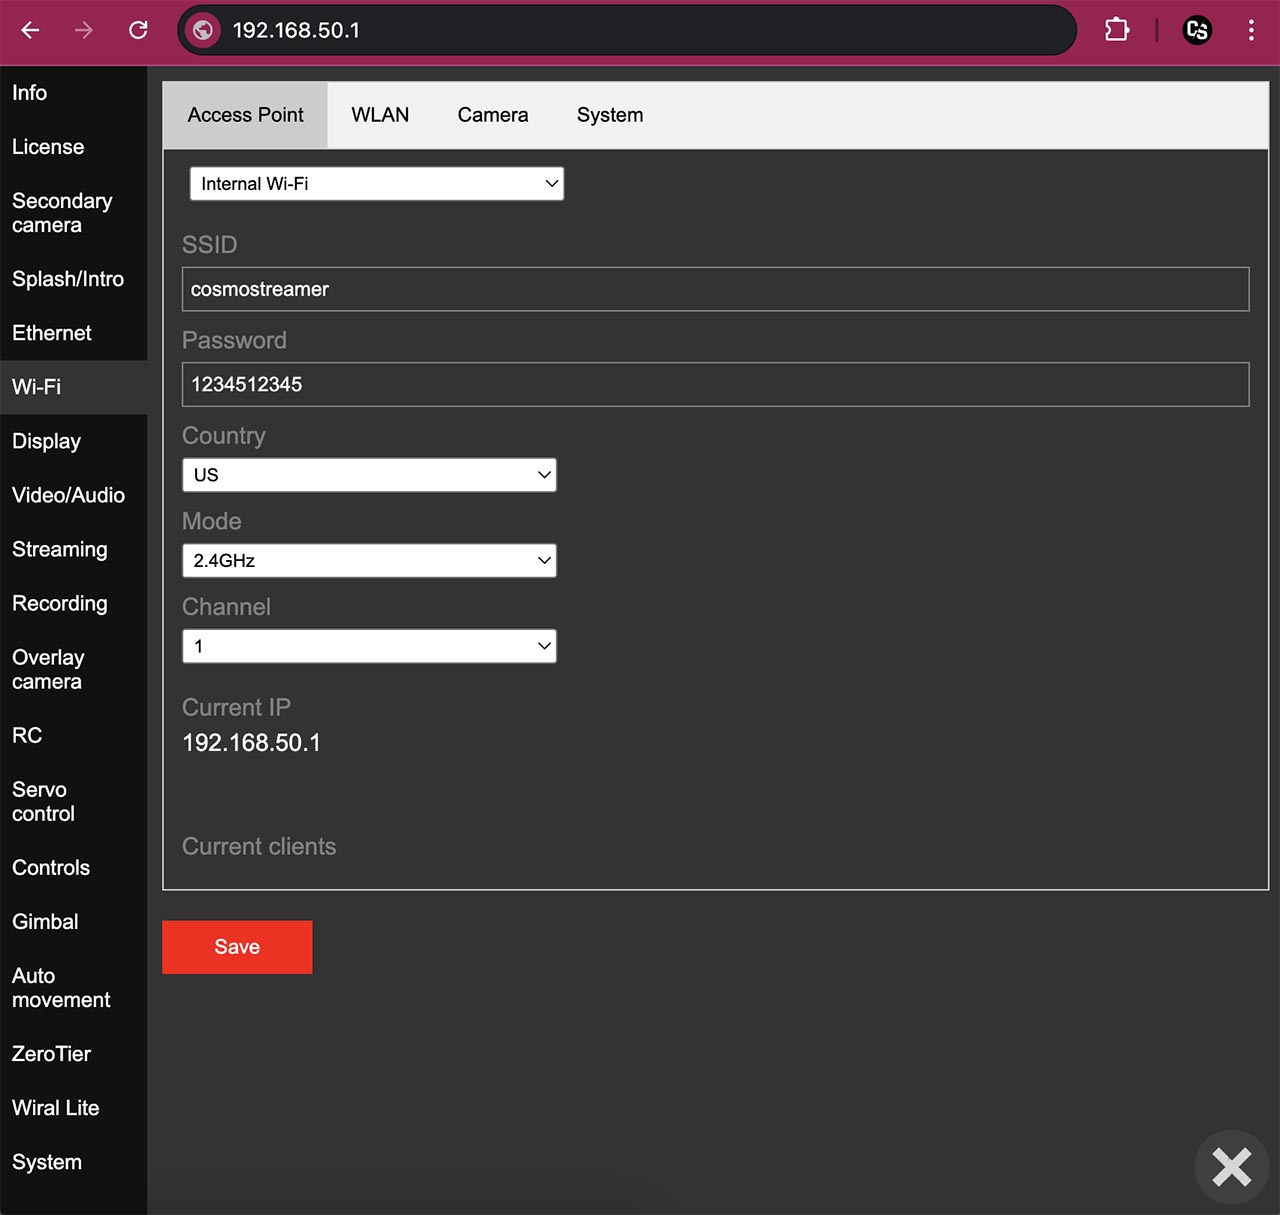1280x1215 pixels.
Task: Switch to the WLAN tab
Action: pos(380,115)
